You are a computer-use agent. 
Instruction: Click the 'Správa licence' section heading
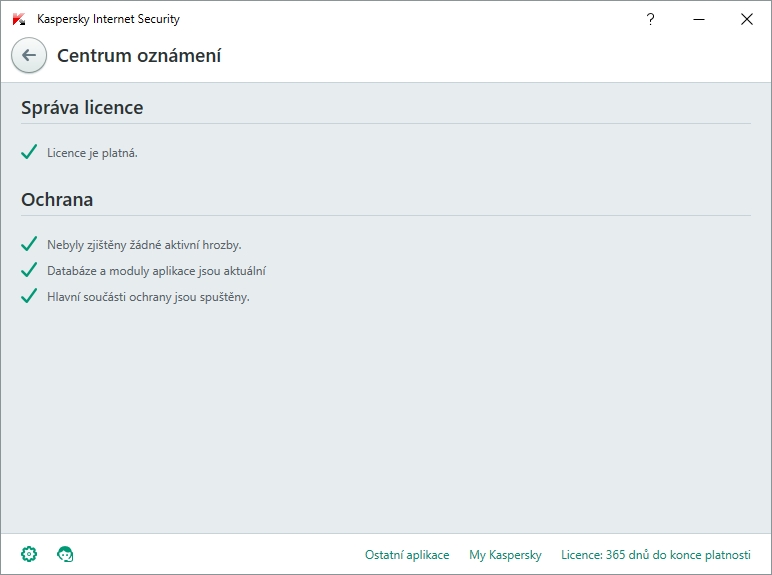[x=82, y=108]
